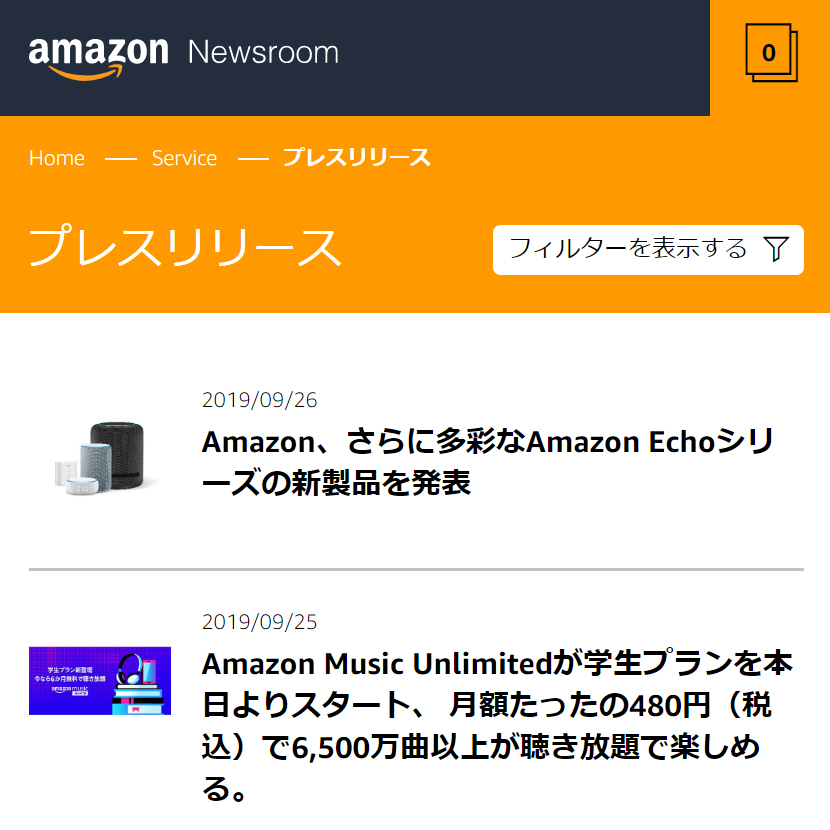This screenshot has width=830, height=830.
Task: Click the large プレスリリース page heading
Action: click(186, 246)
